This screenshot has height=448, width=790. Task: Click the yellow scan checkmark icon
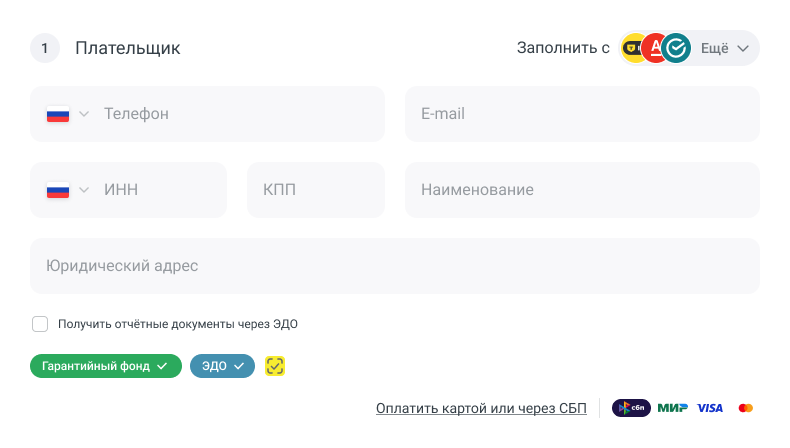click(x=276, y=366)
